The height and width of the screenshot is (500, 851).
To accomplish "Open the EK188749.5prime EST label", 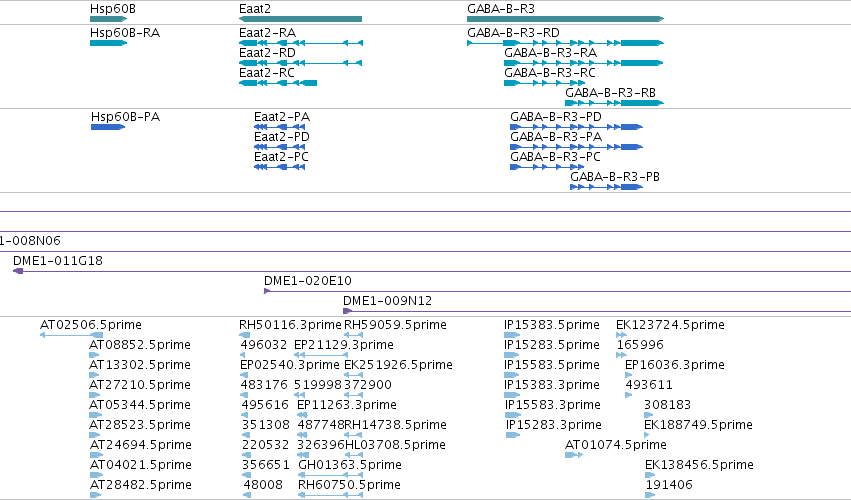I will [698, 425].
